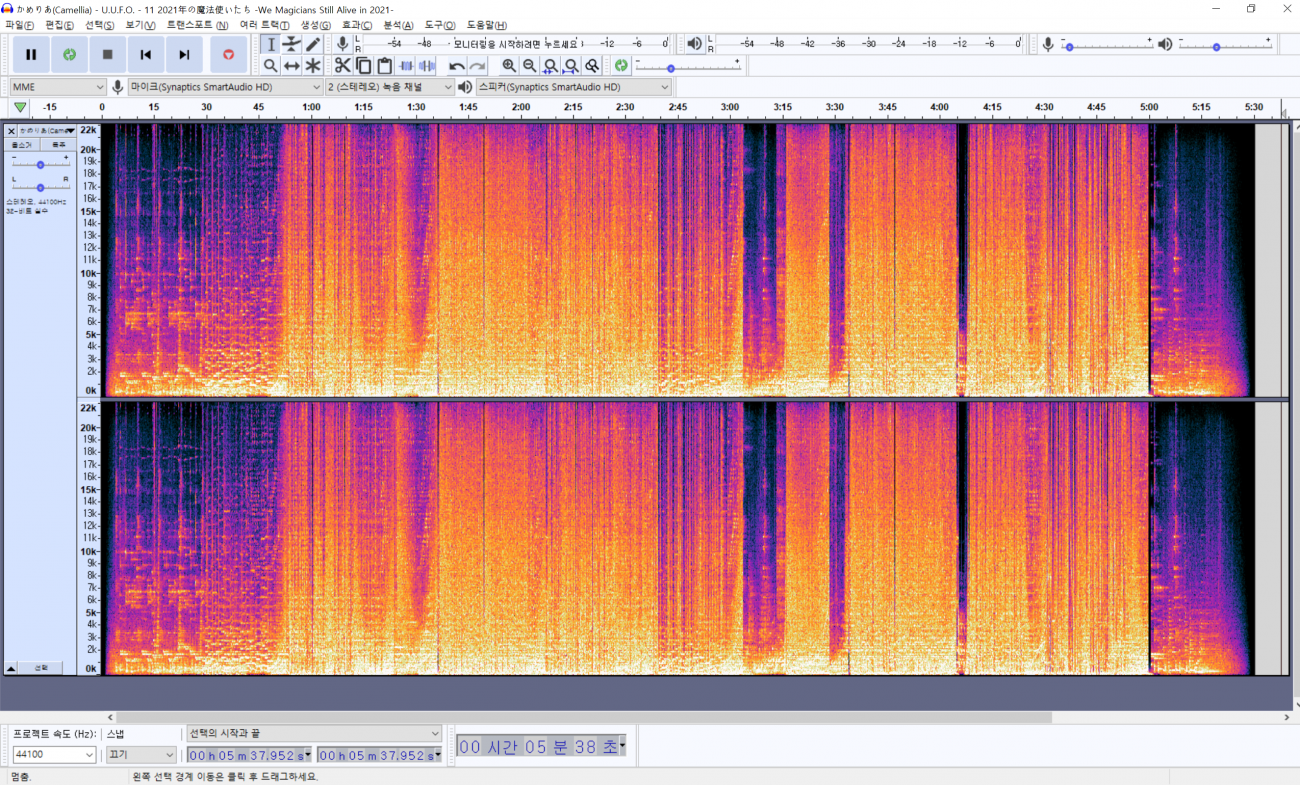Click Skip to End button

click(184, 55)
